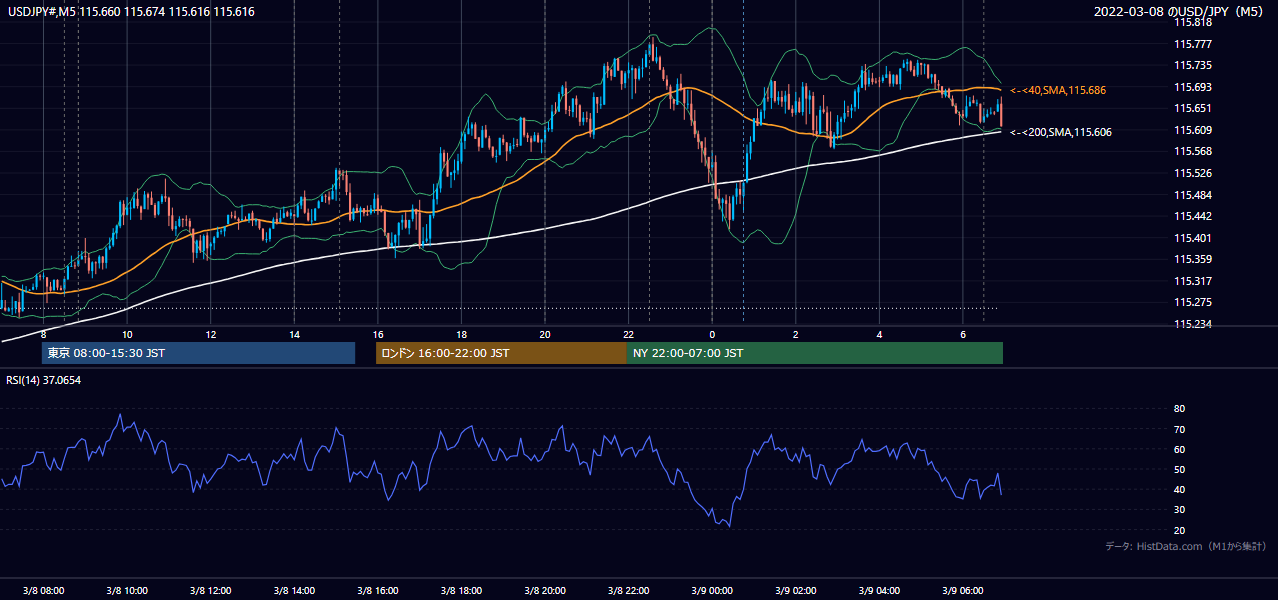Click the 3/8 18:00 time axis label
Screen dimensions: 1278x600
click(x=461, y=590)
